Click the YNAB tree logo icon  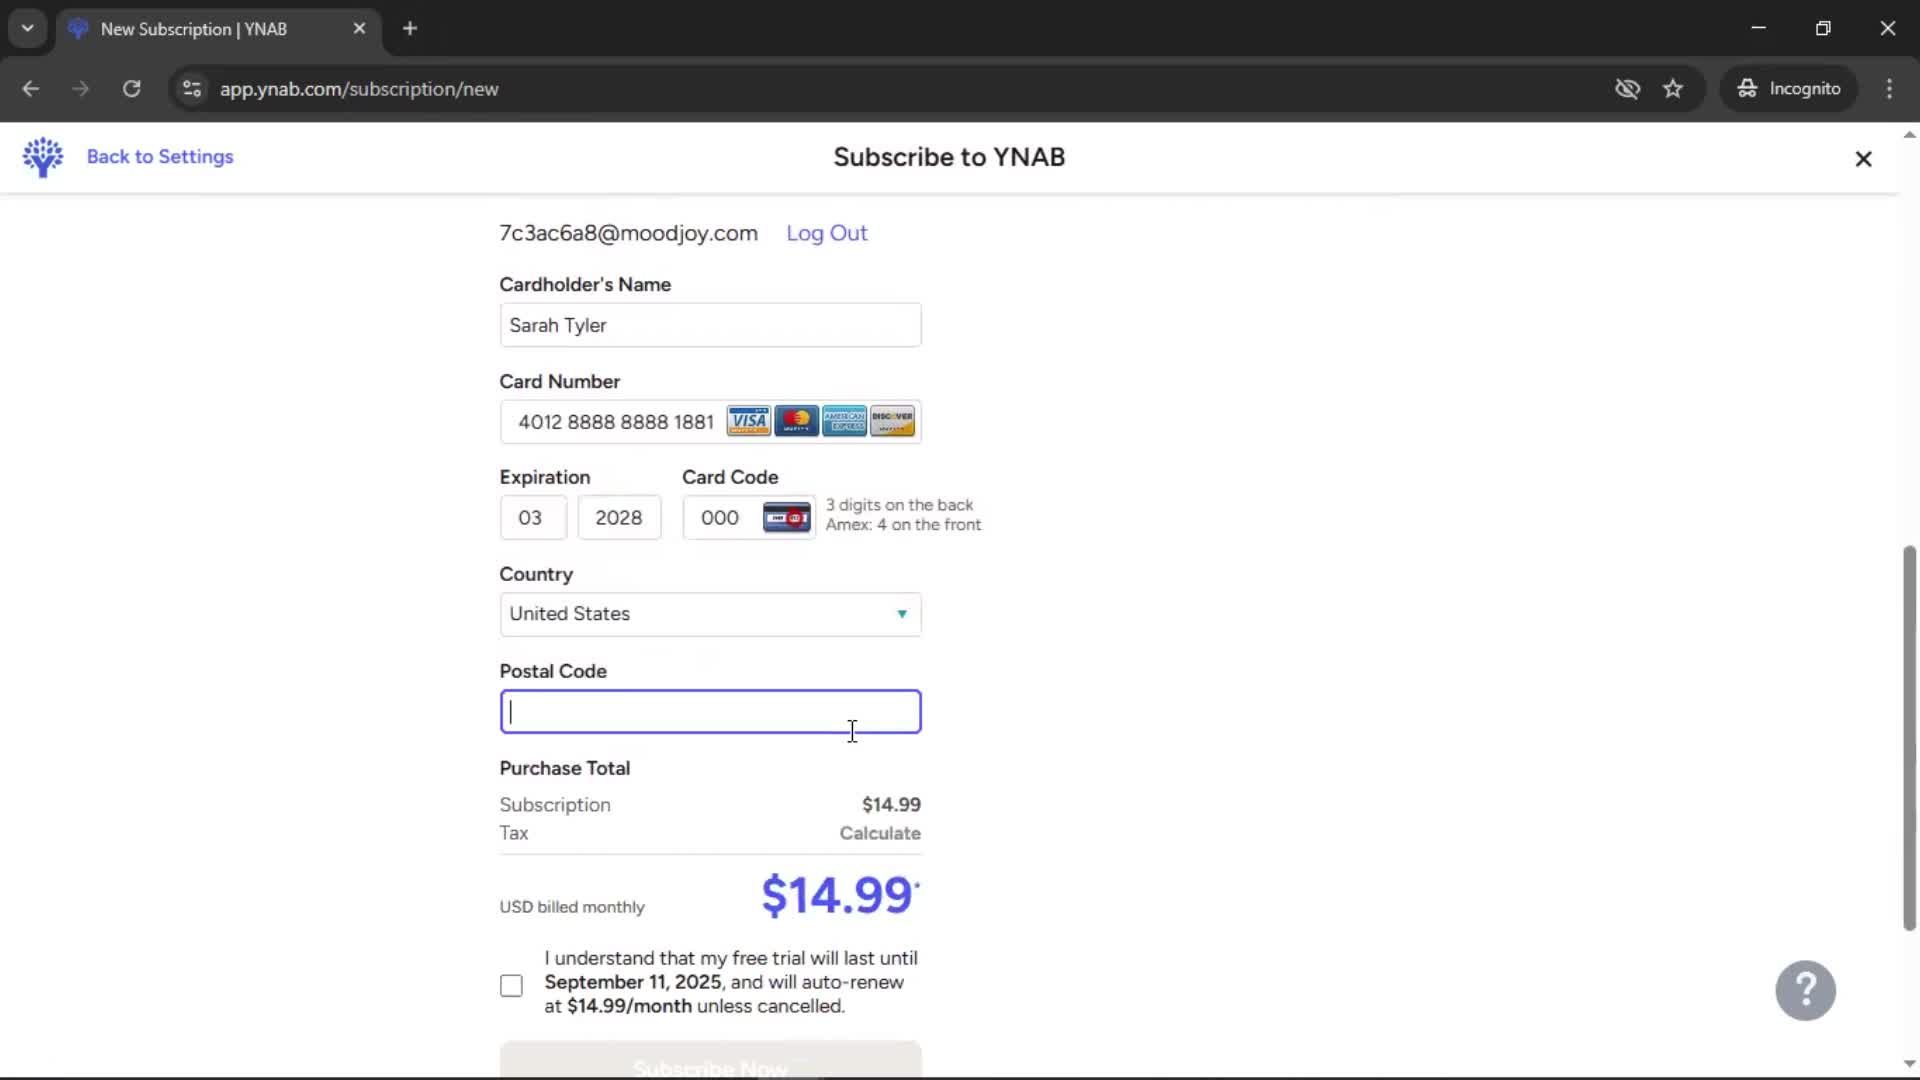click(x=43, y=157)
